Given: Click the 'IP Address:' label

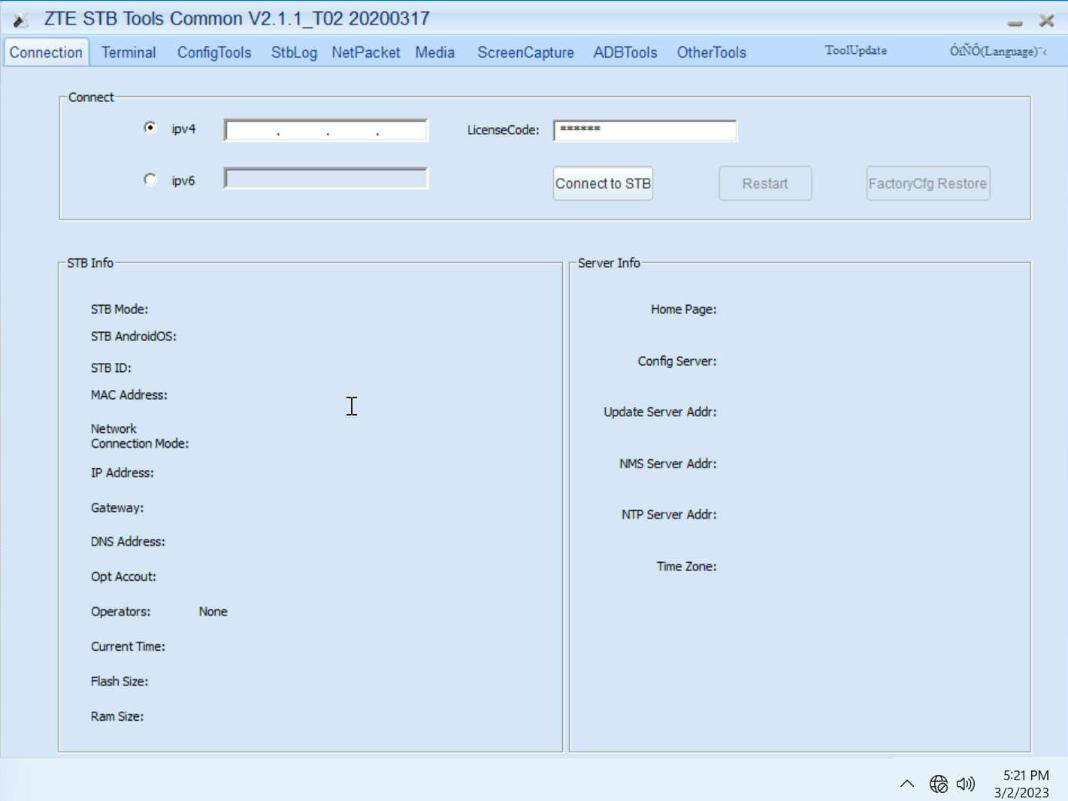Looking at the screenshot, I should pos(122,473).
